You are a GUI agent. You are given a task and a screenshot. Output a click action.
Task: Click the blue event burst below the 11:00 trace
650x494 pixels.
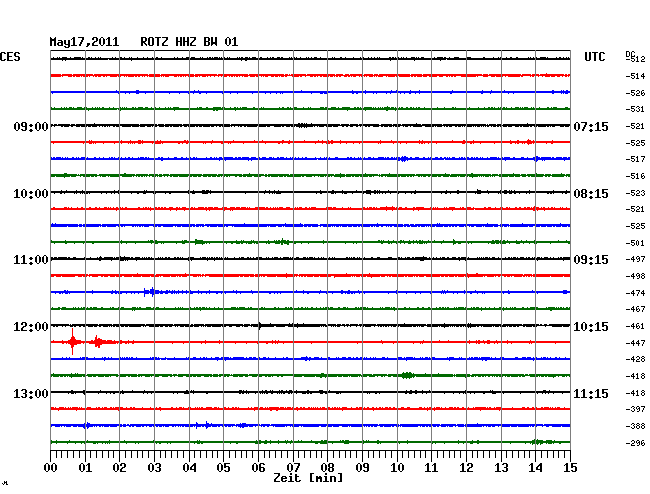150,292
